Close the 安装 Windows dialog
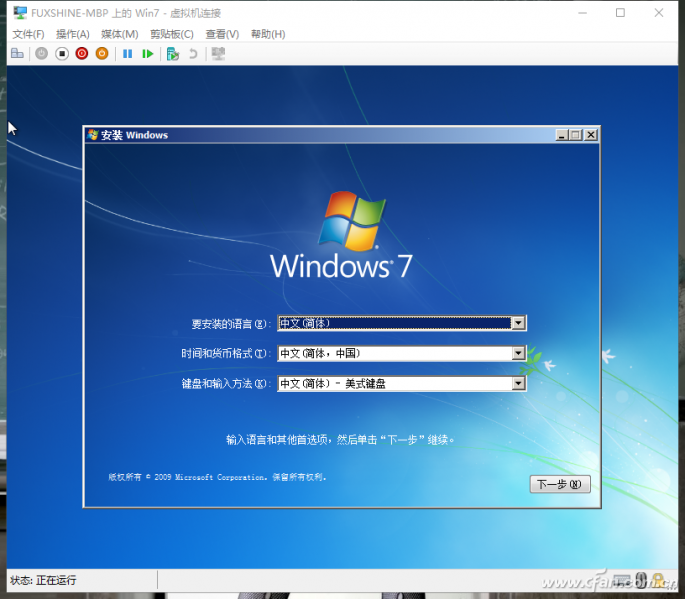Viewport: 685px width, 599px height. click(x=591, y=135)
